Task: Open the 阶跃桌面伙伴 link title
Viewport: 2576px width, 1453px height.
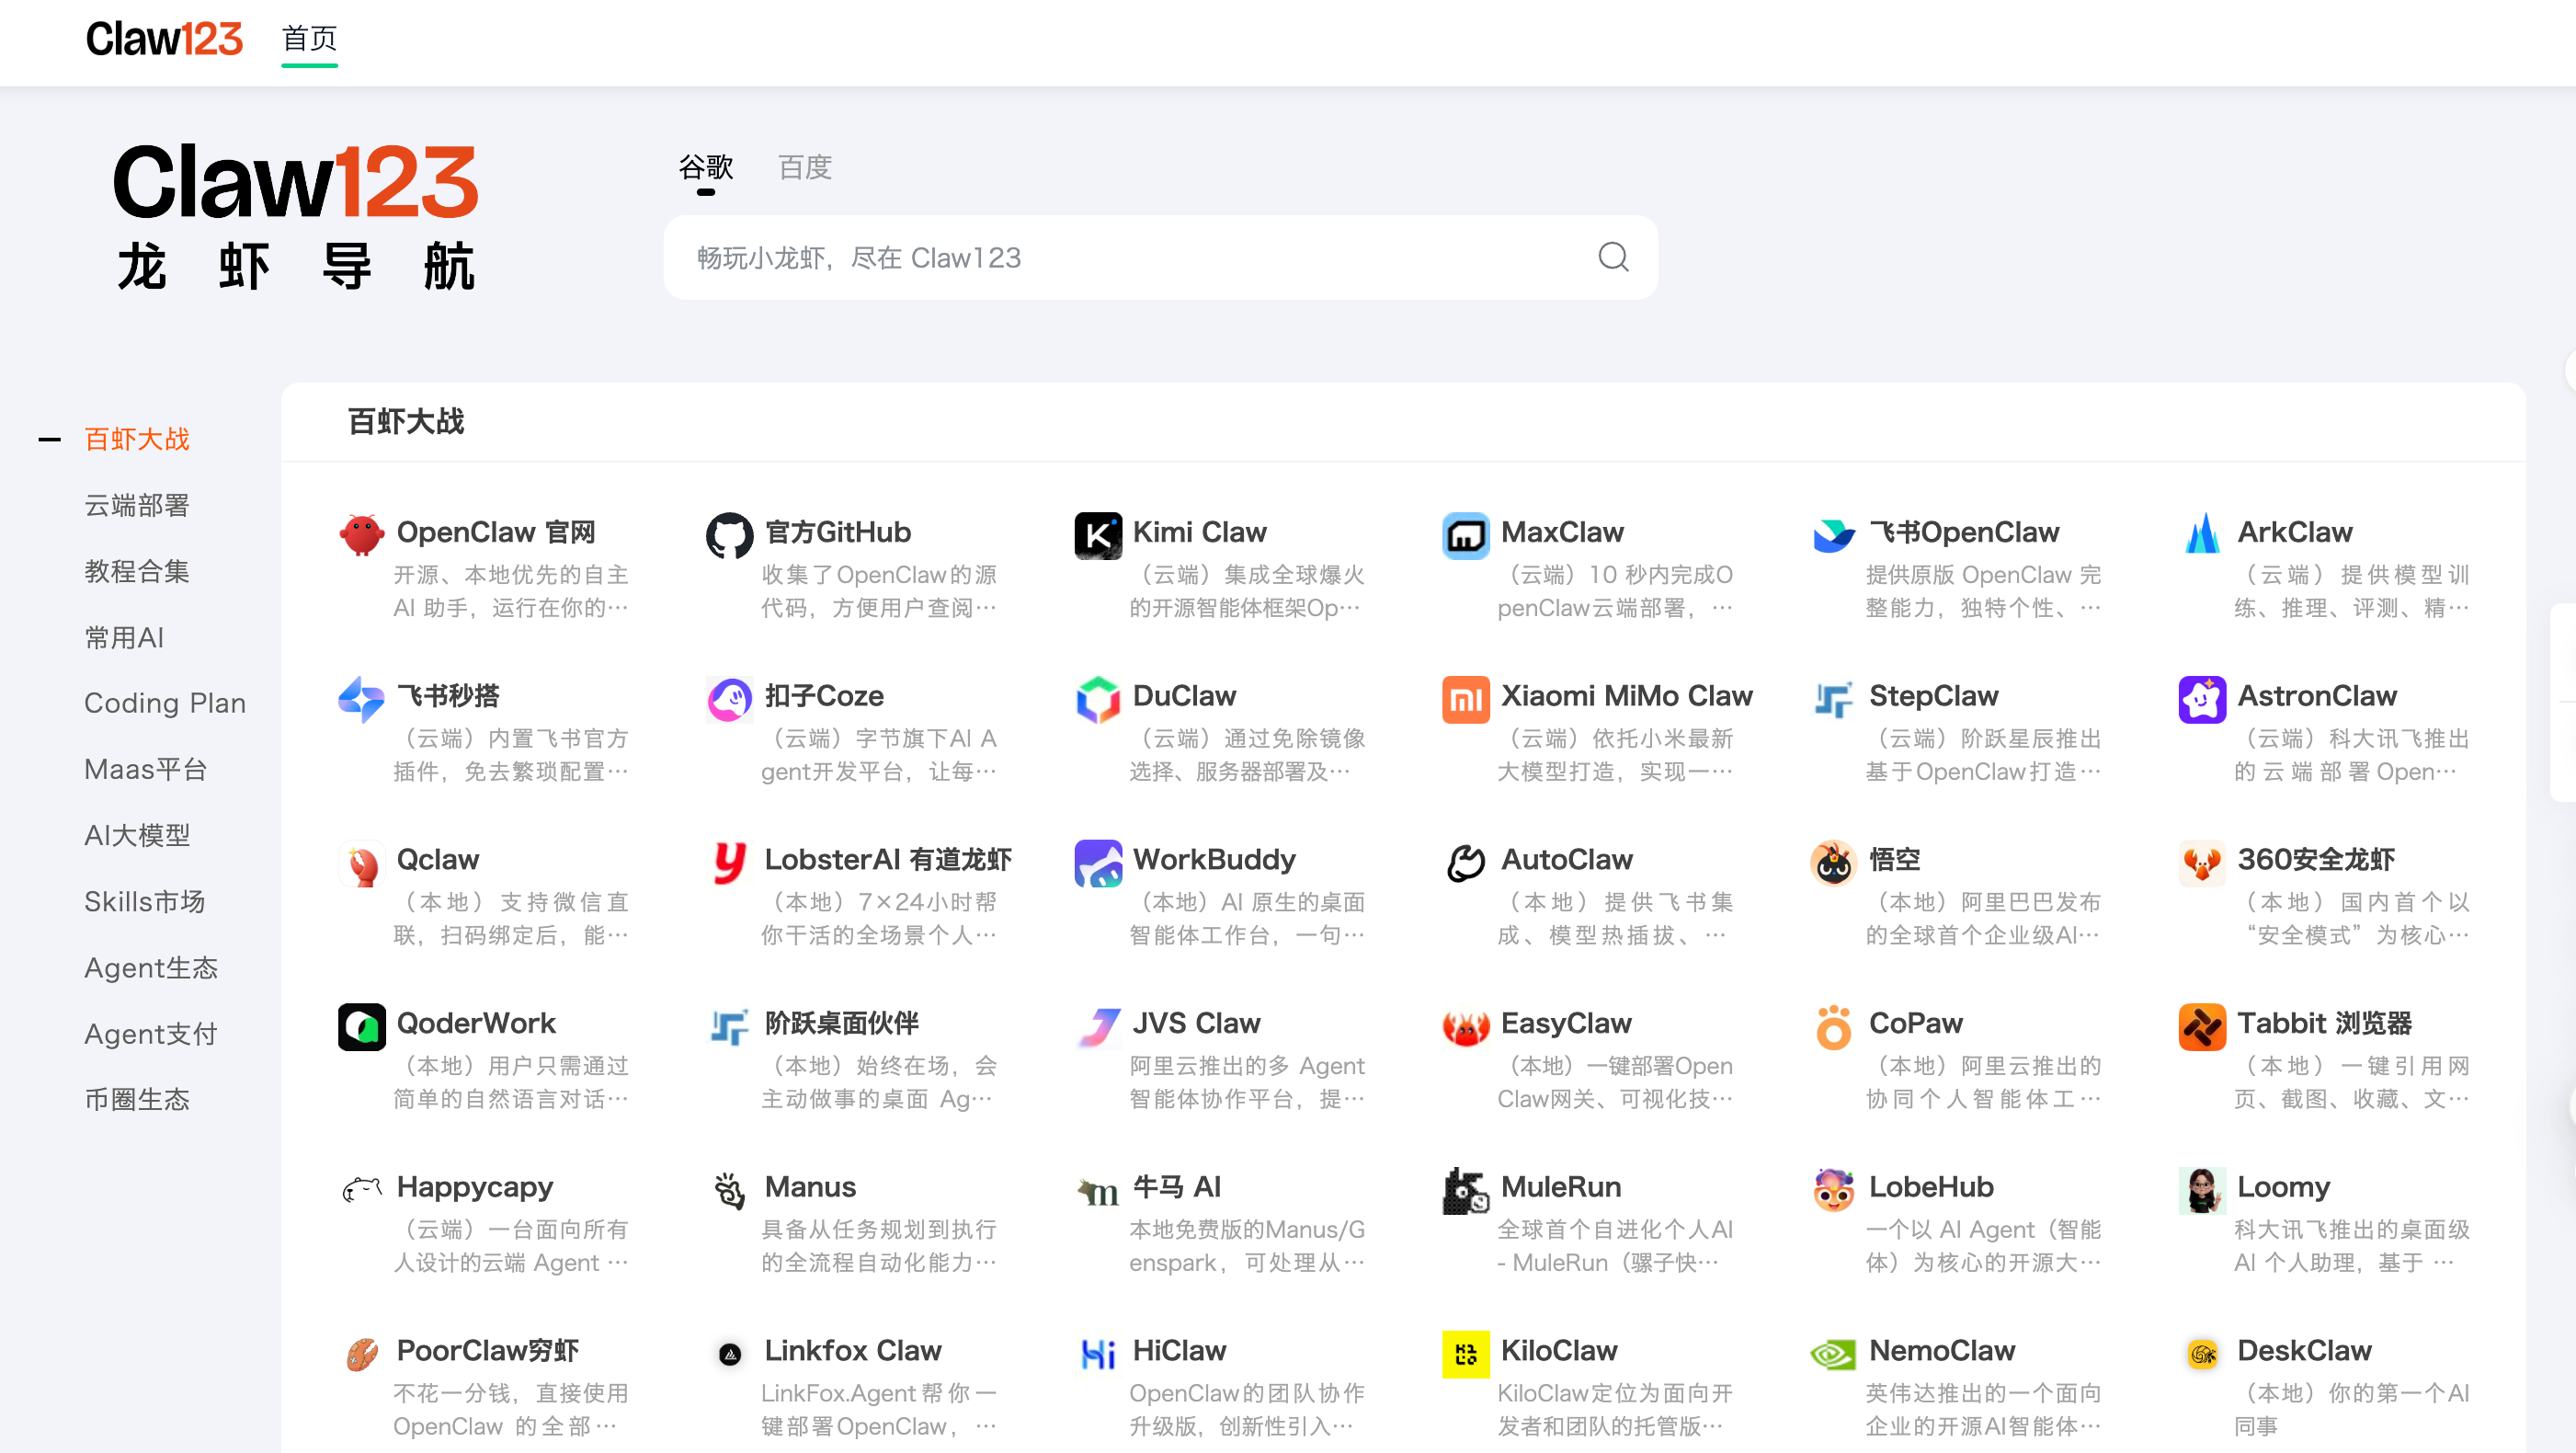Action: (x=841, y=1023)
